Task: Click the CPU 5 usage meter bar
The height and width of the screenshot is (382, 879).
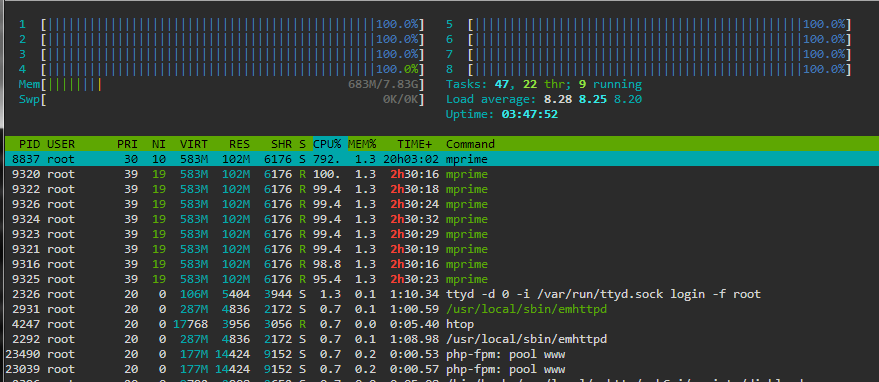Action: pyautogui.click(x=660, y=25)
